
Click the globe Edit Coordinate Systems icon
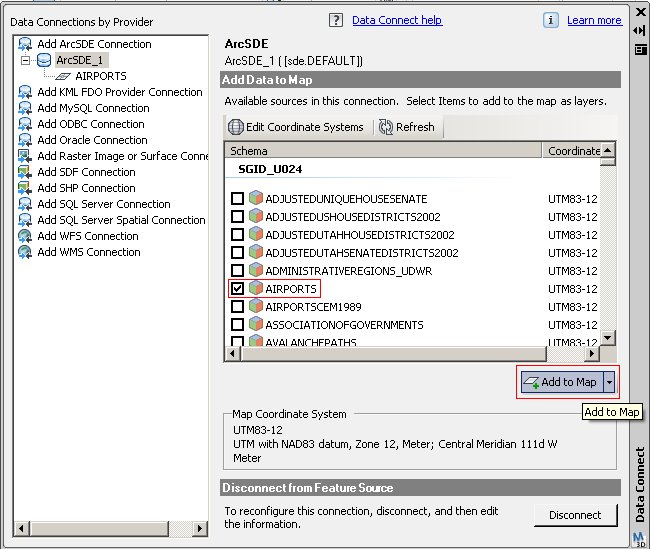click(236, 127)
